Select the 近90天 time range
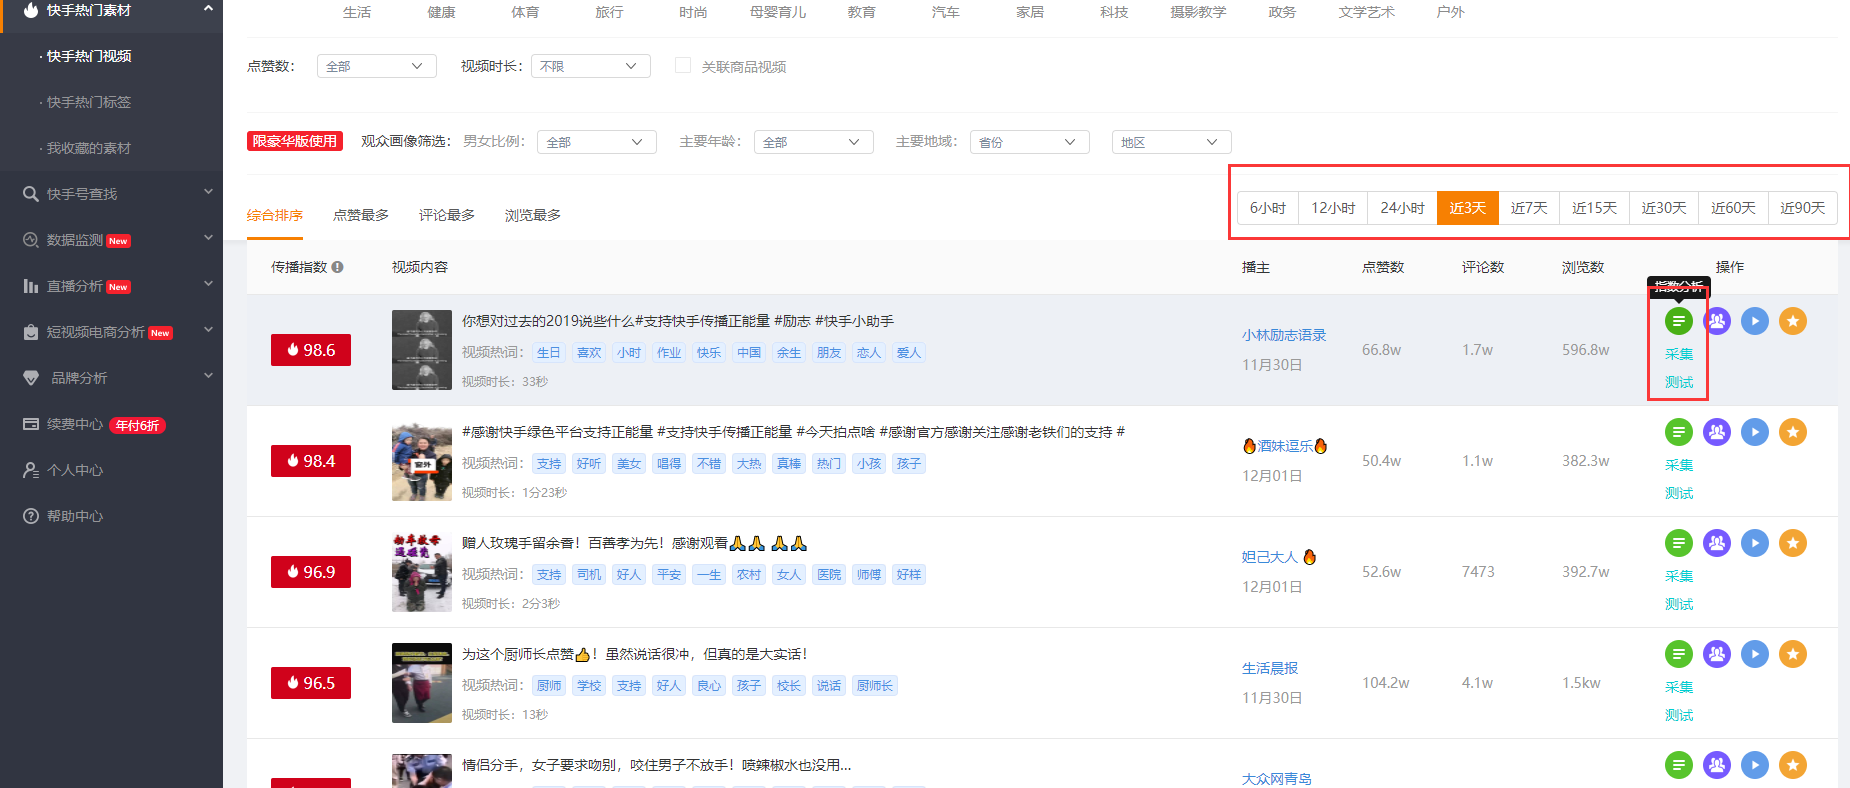Image resolution: width=1850 pixels, height=788 pixels. 1803,208
